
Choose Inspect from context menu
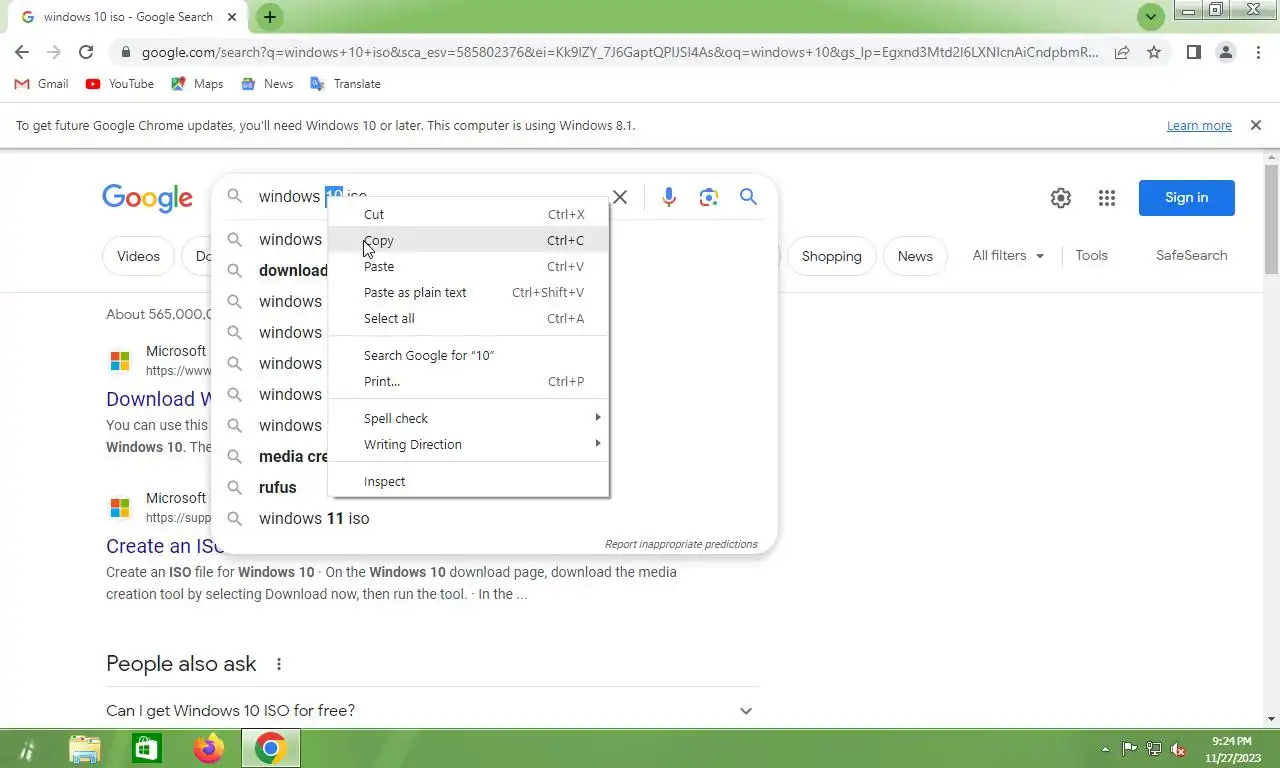click(468, 481)
